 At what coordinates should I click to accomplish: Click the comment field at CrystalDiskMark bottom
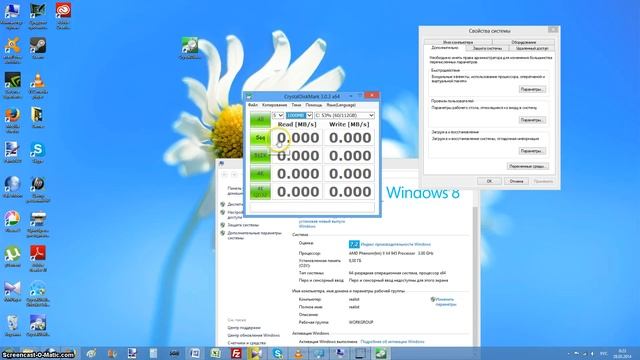(x=312, y=207)
